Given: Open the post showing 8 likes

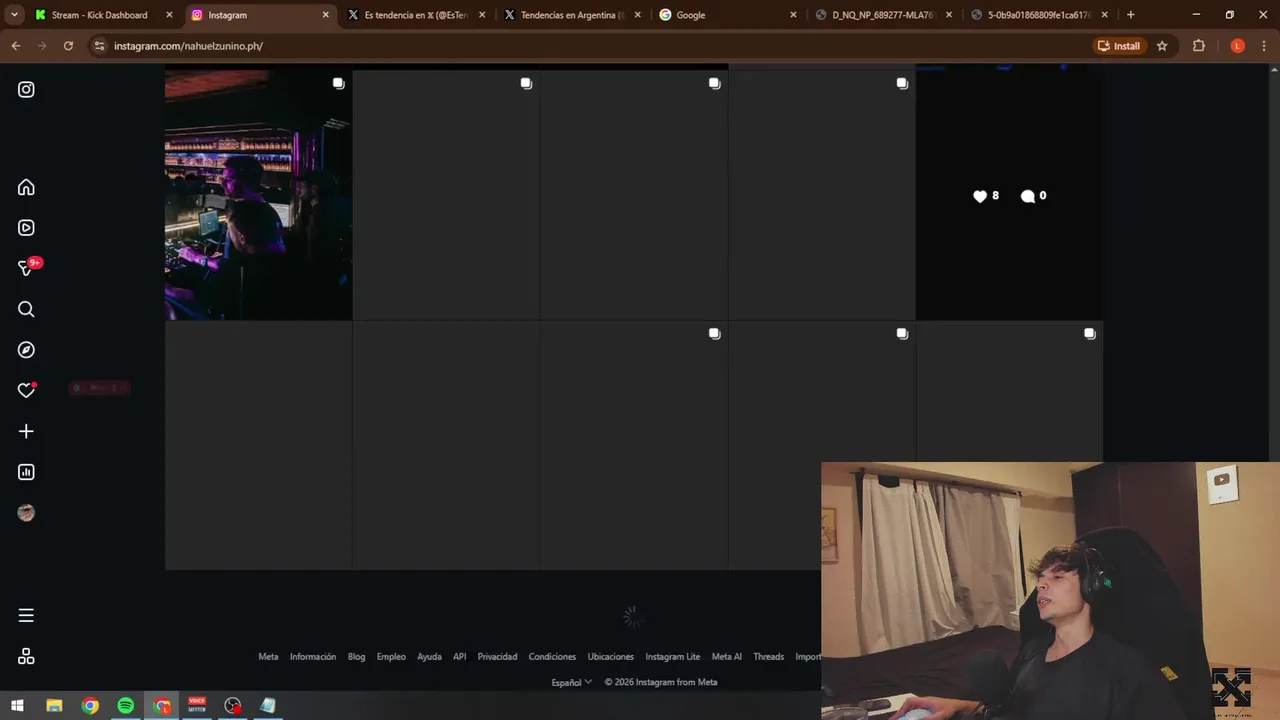Looking at the screenshot, I should 1010,195.
